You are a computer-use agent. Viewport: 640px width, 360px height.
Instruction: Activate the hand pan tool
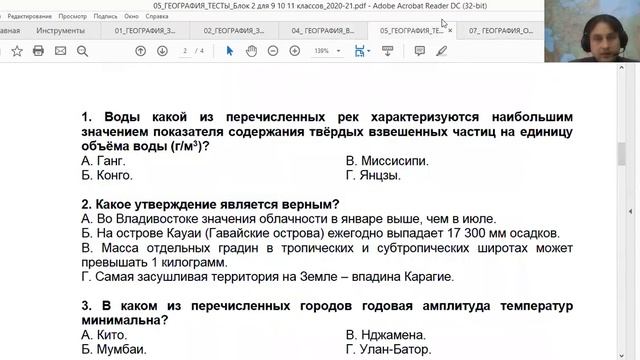(x=251, y=51)
